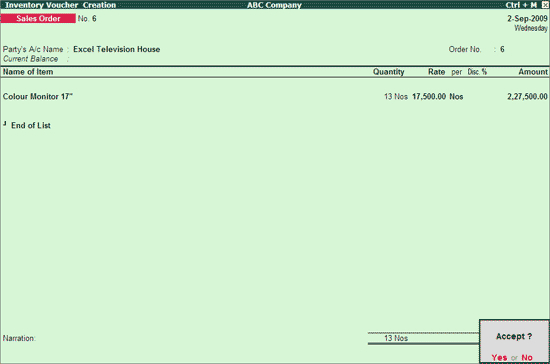Click the 2,27,500.00 amount cell

(527, 96)
